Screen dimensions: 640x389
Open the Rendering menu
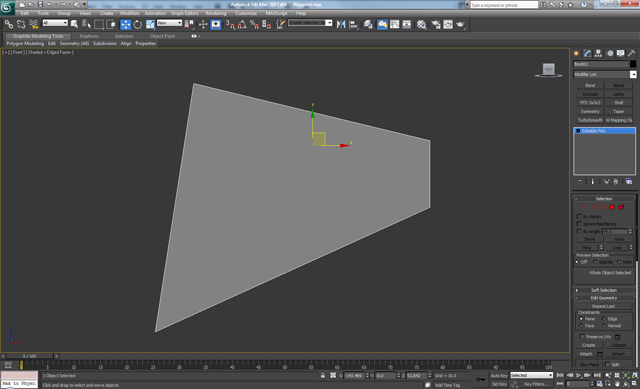click(216, 13)
